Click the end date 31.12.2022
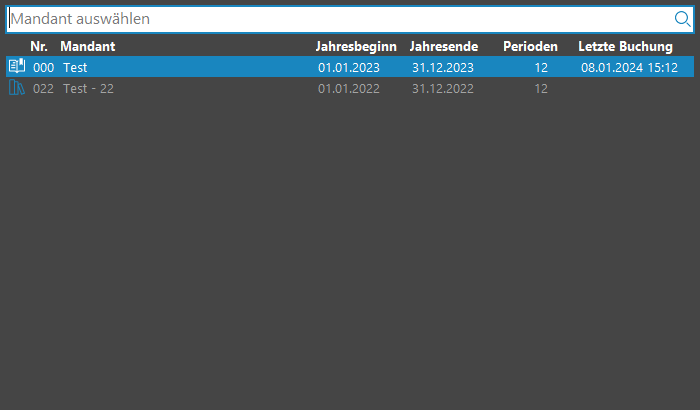700x410 pixels. [x=442, y=88]
